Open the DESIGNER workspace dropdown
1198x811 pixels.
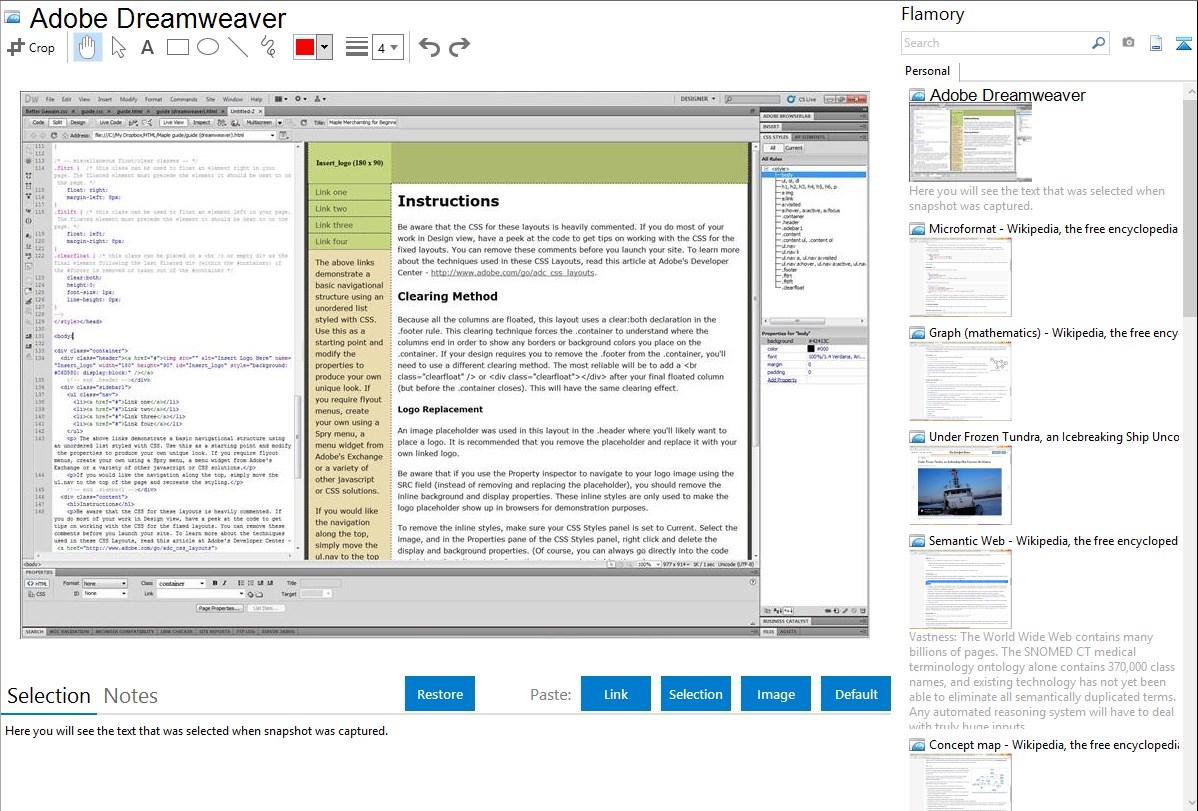point(698,99)
